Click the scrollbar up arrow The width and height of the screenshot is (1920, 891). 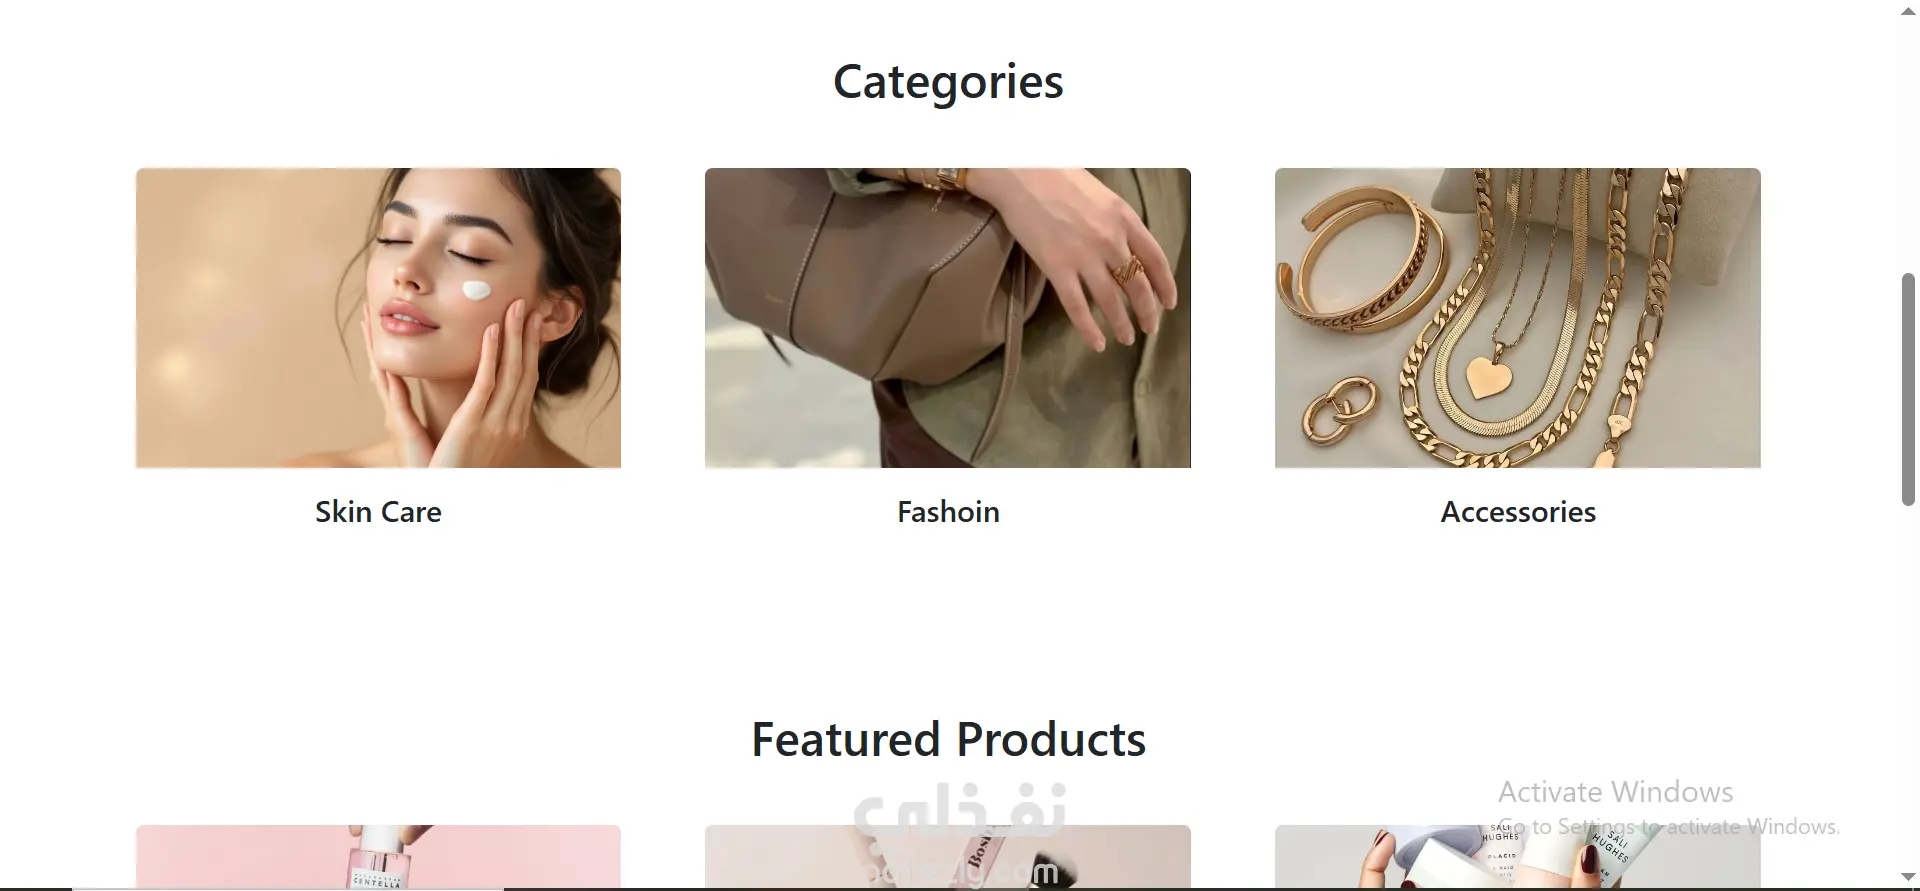(x=1908, y=11)
